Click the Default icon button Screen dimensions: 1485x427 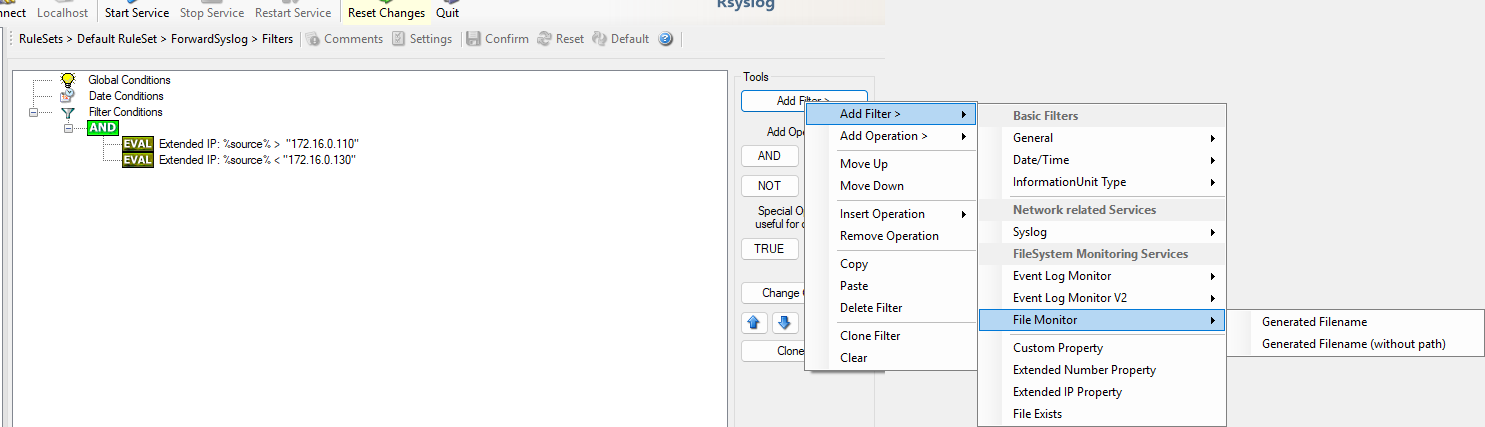[621, 39]
